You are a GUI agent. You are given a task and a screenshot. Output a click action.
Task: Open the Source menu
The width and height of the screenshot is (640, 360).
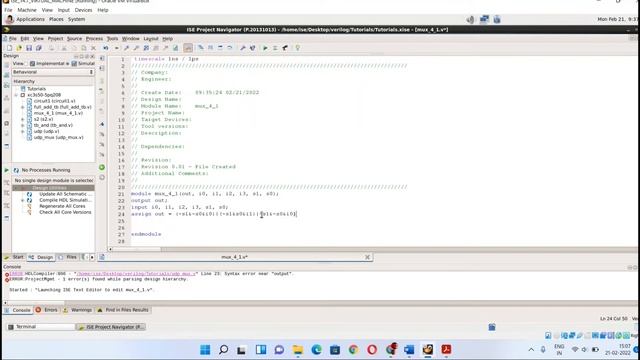pyautogui.click(x=74, y=39)
